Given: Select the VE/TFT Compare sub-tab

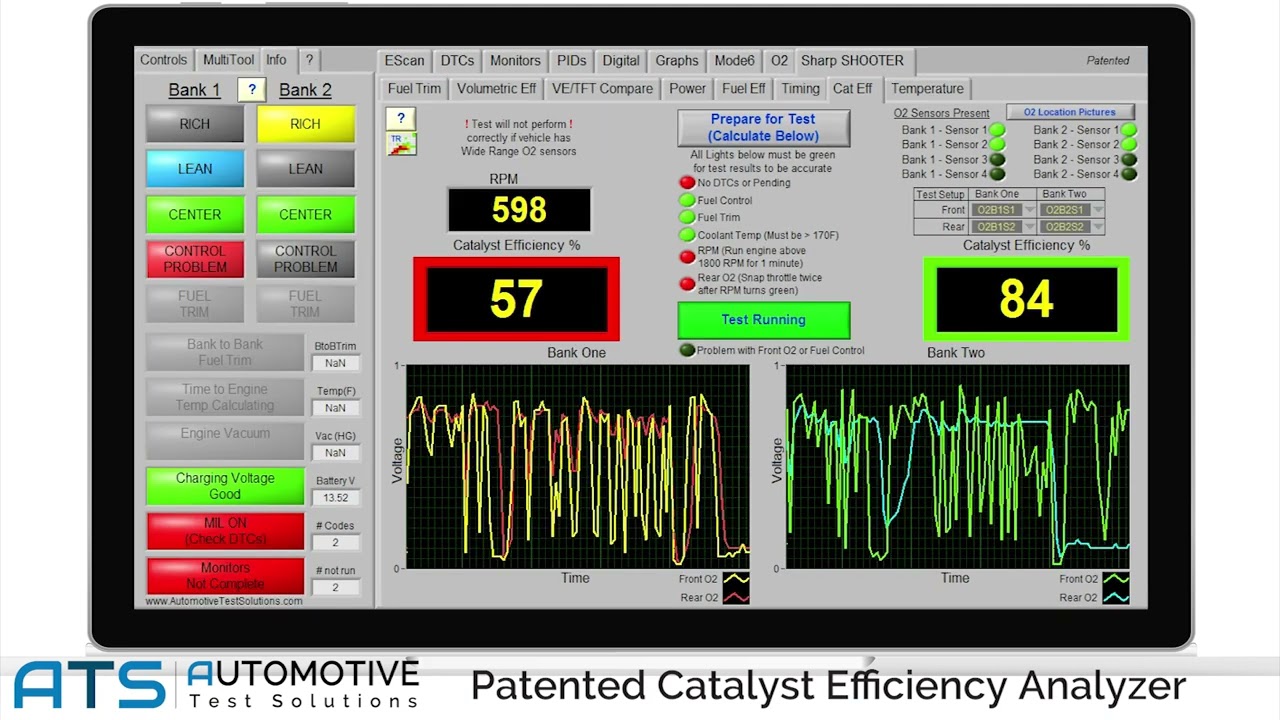Looking at the screenshot, I should coord(602,89).
